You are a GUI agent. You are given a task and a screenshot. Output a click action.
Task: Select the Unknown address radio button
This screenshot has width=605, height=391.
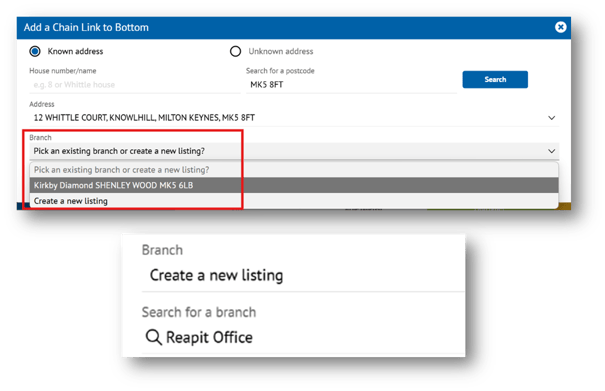[x=235, y=51]
